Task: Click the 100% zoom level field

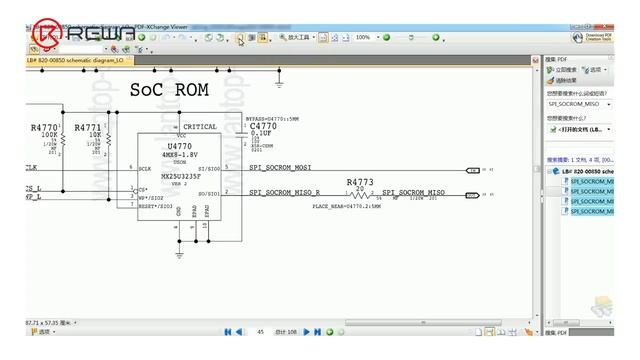Action: click(363, 38)
